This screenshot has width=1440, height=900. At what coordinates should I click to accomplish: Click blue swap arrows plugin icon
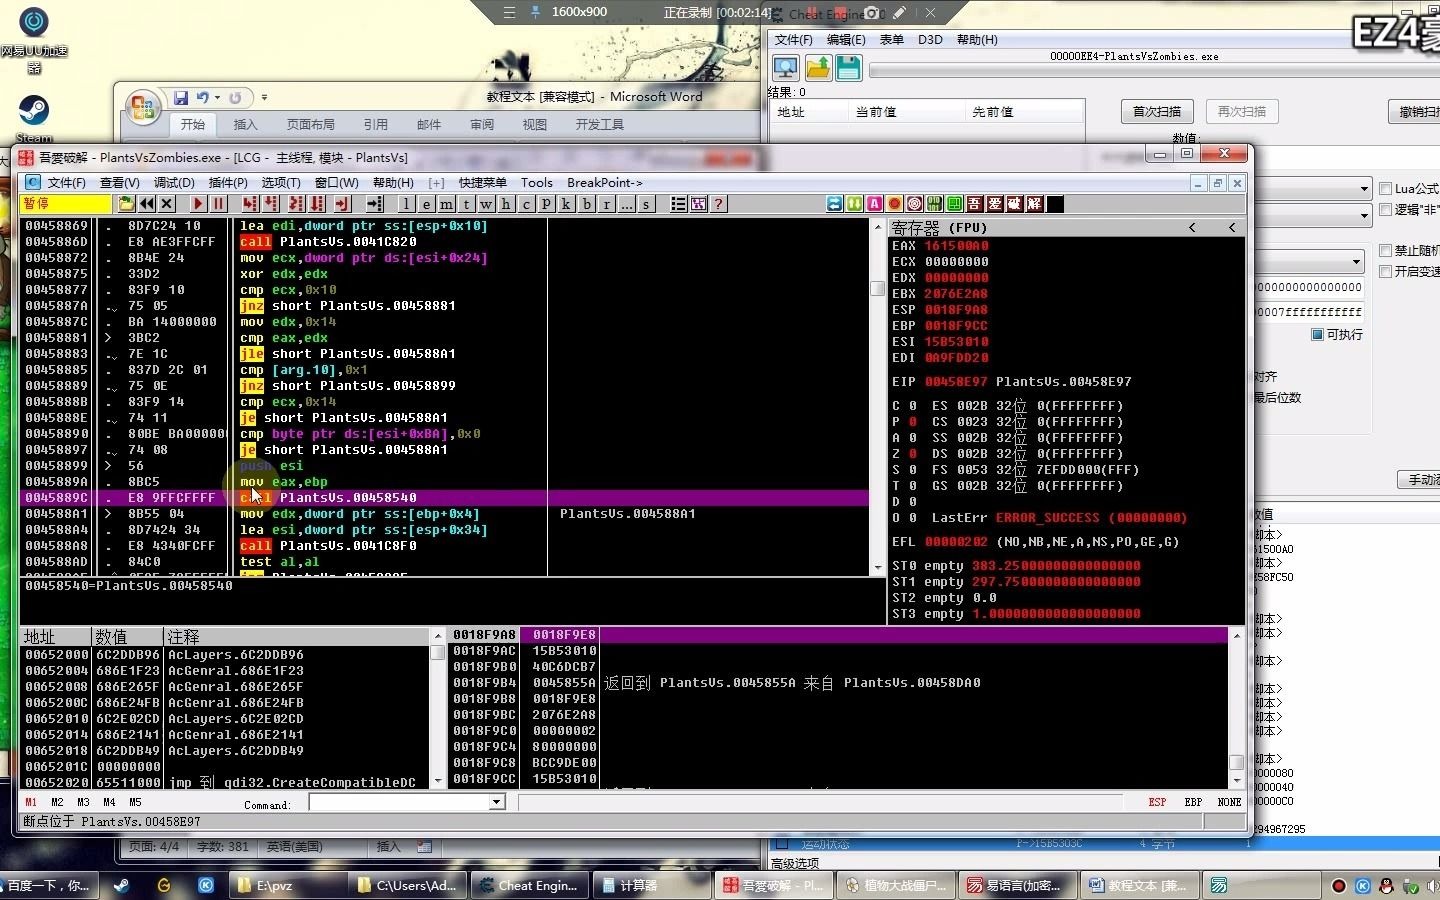click(x=834, y=204)
